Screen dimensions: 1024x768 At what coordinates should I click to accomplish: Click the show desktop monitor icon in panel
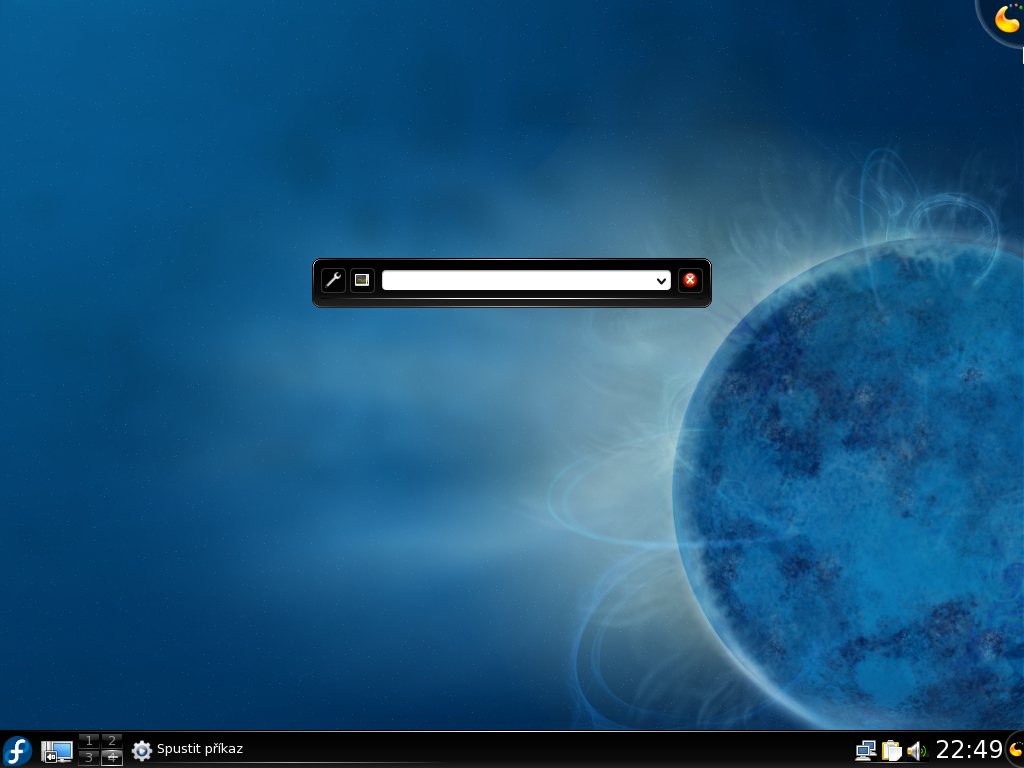[x=57, y=751]
